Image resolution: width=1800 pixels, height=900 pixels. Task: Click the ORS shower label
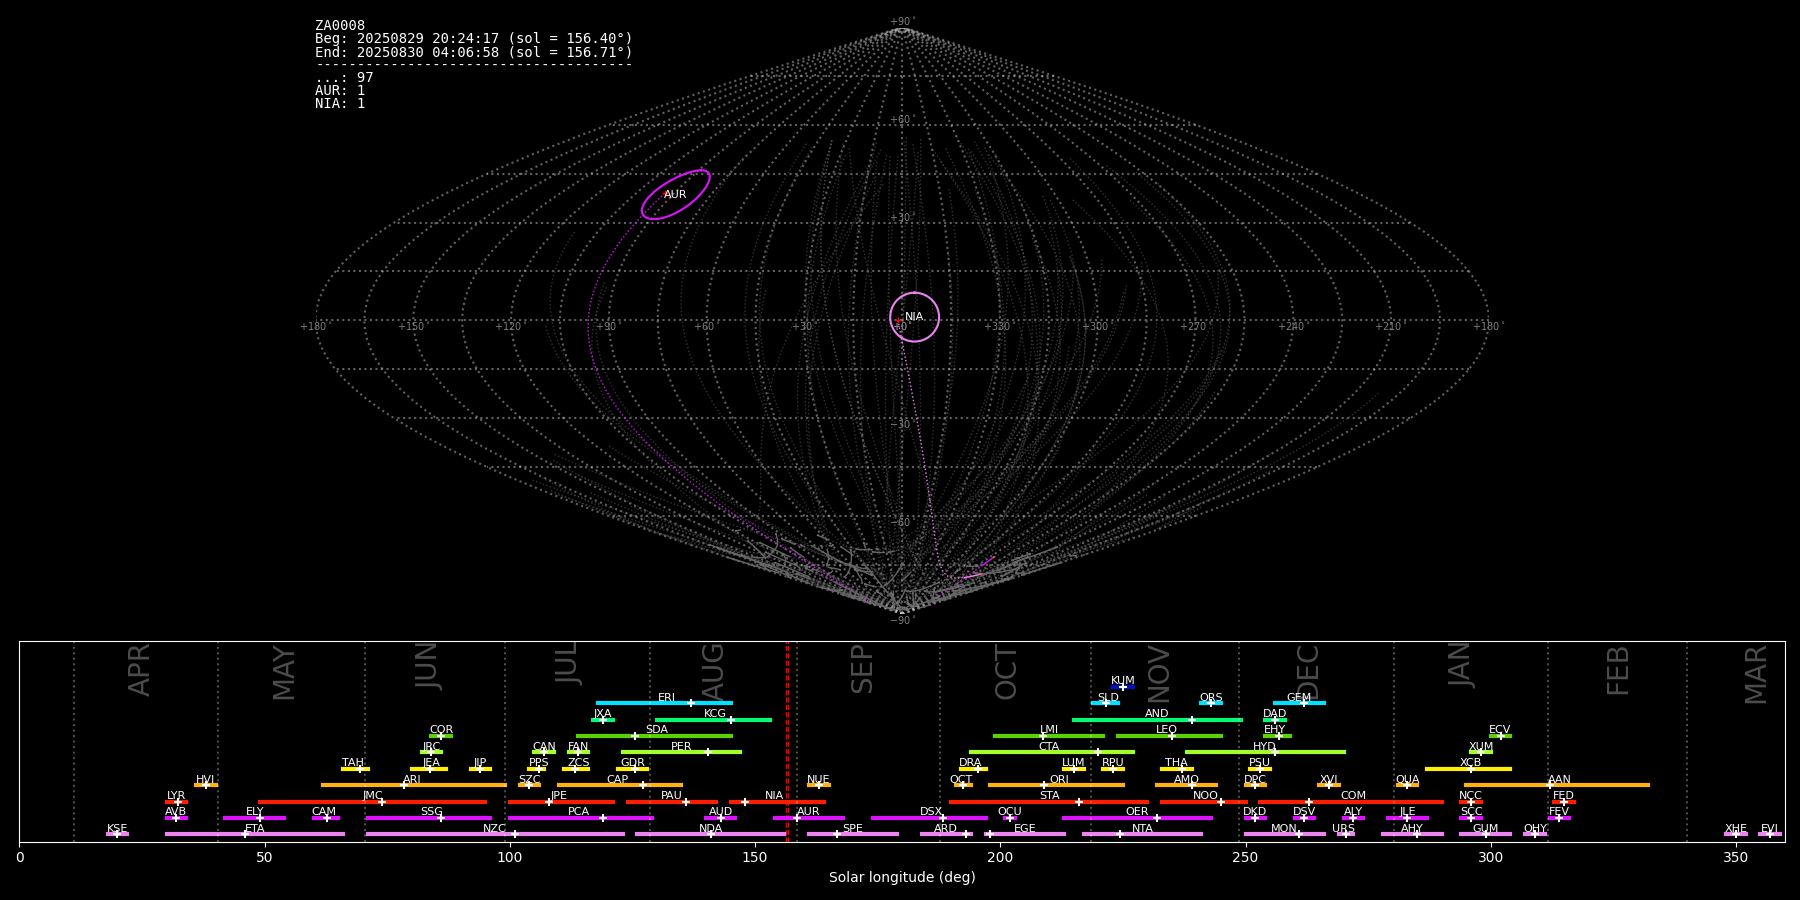[x=1211, y=698]
